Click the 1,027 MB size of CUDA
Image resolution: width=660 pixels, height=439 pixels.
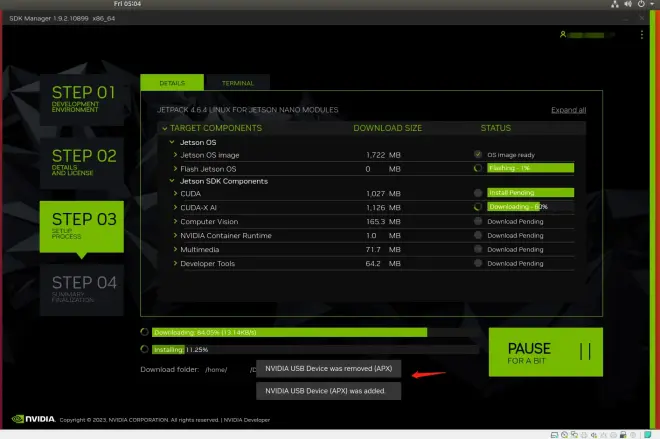(x=383, y=194)
